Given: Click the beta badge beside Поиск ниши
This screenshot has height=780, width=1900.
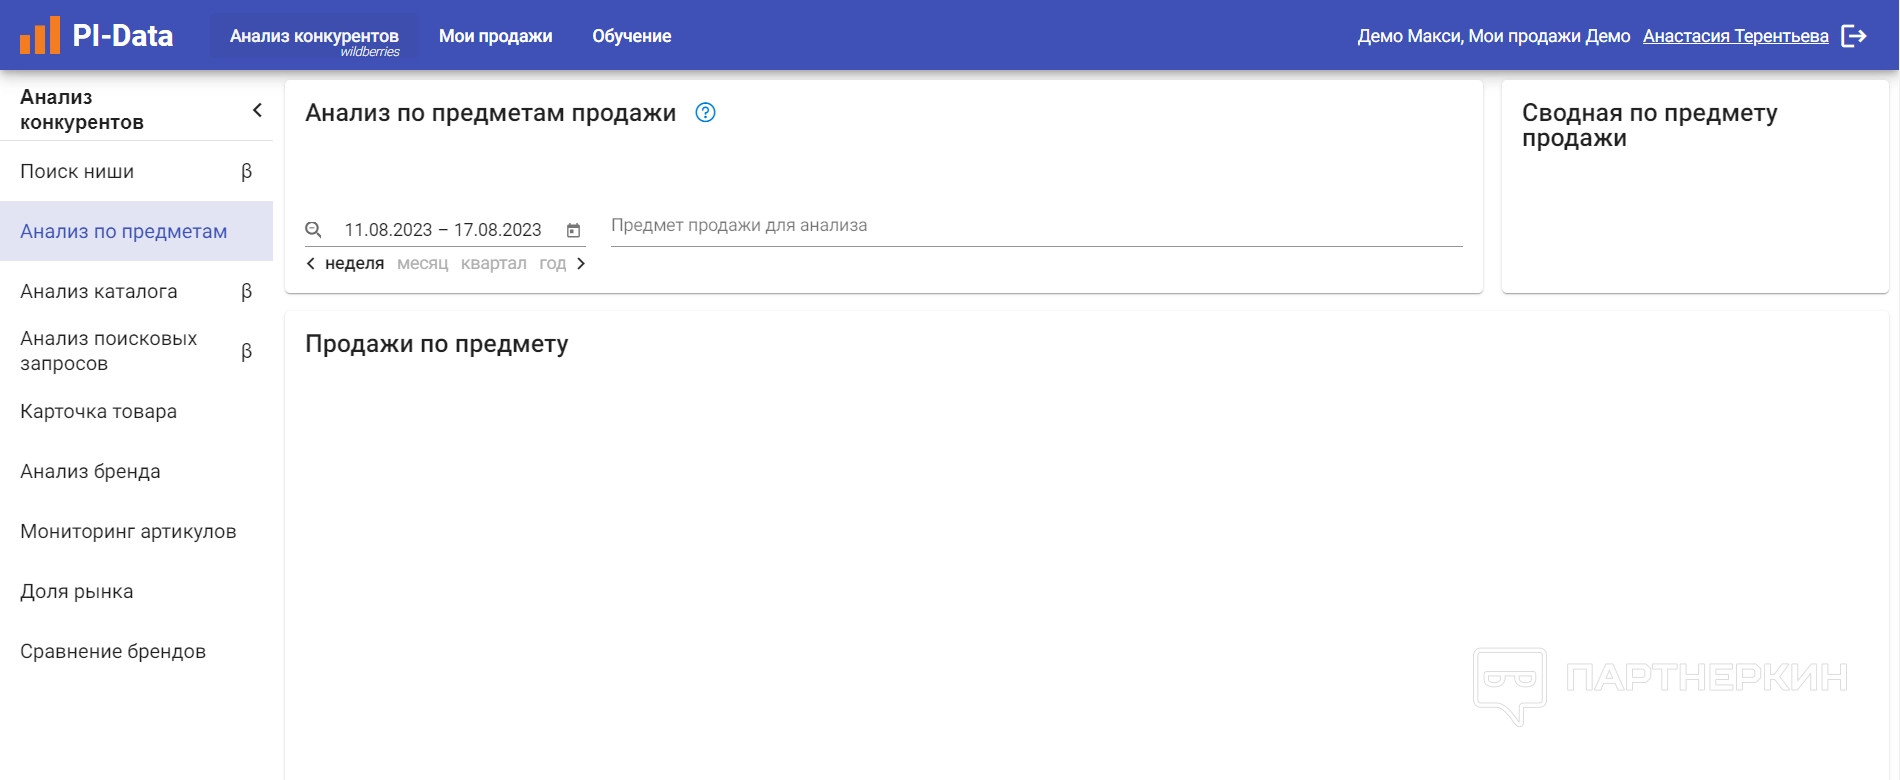Looking at the screenshot, I should [246, 172].
